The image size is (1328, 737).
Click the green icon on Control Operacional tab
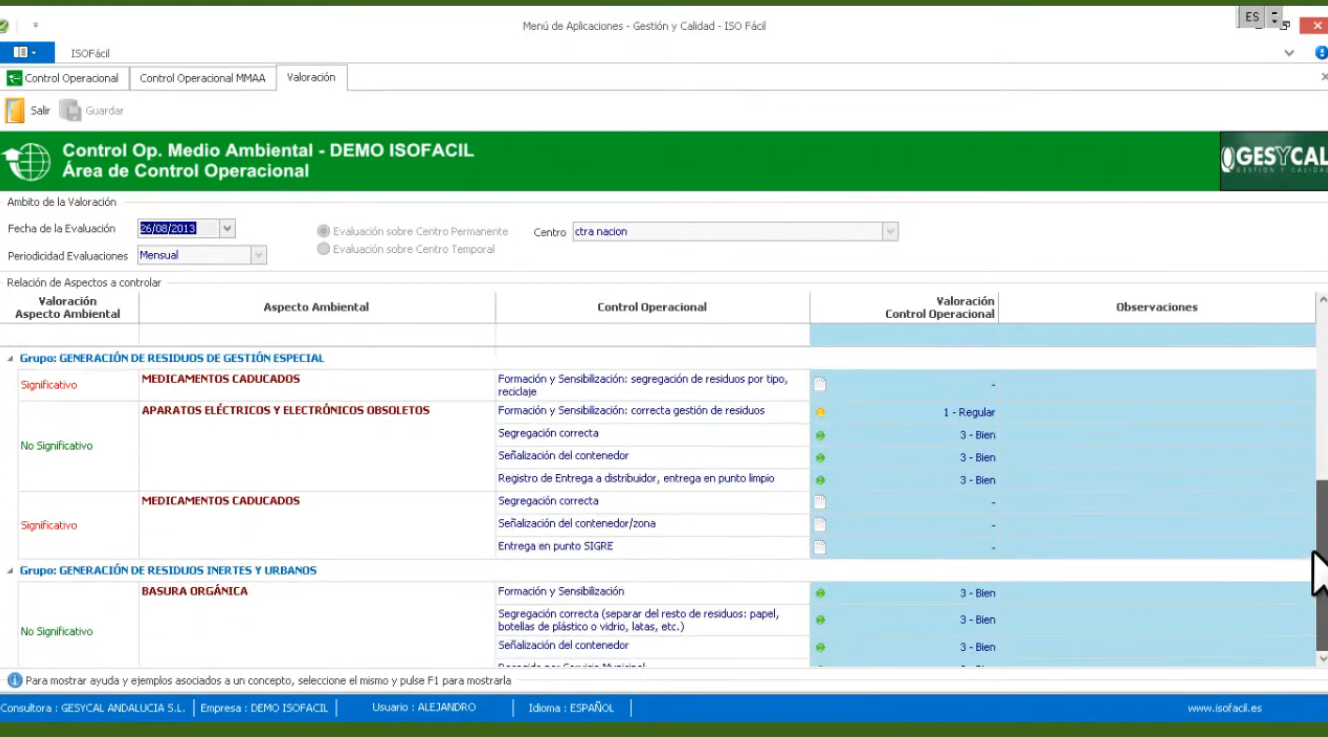(14, 78)
